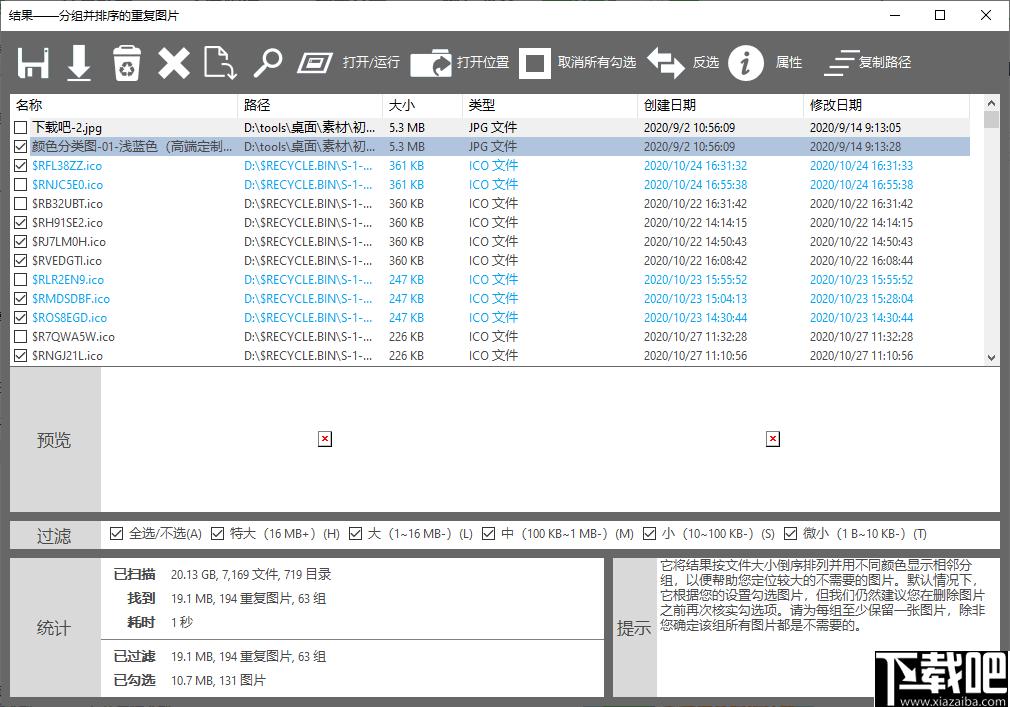Click the 10.7 MB, 131 图片 selected statistic

[x=218, y=680]
